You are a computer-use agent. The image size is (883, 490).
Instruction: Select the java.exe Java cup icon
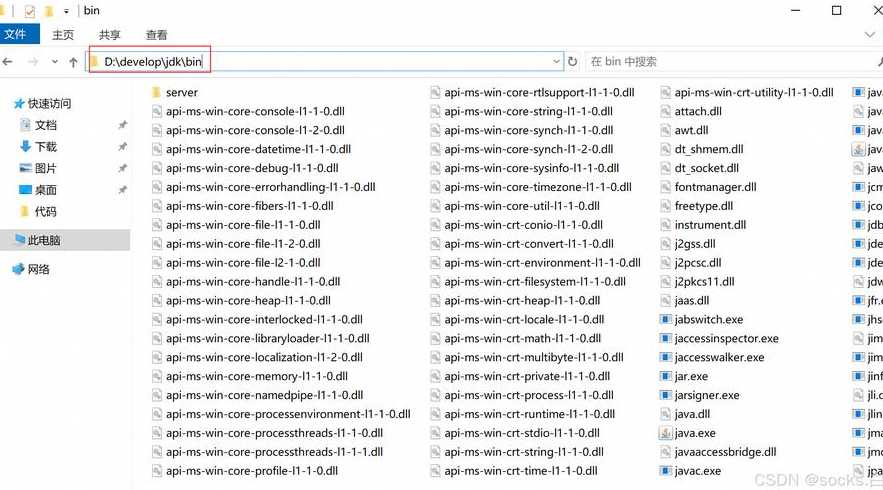[x=666, y=433]
